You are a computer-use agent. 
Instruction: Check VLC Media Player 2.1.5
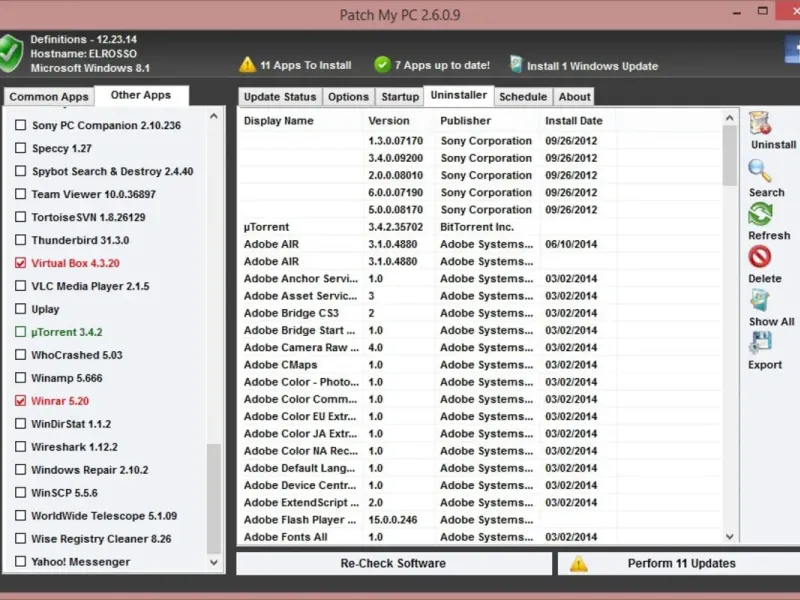[x=20, y=286]
